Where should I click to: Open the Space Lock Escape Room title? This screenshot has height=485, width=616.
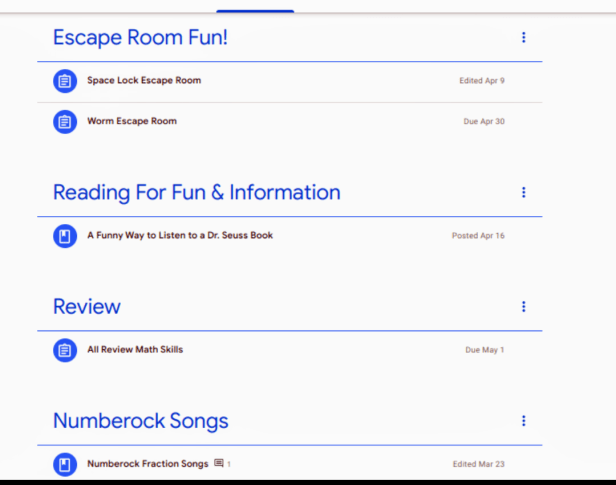pyautogui.click(x=144, y=81)
